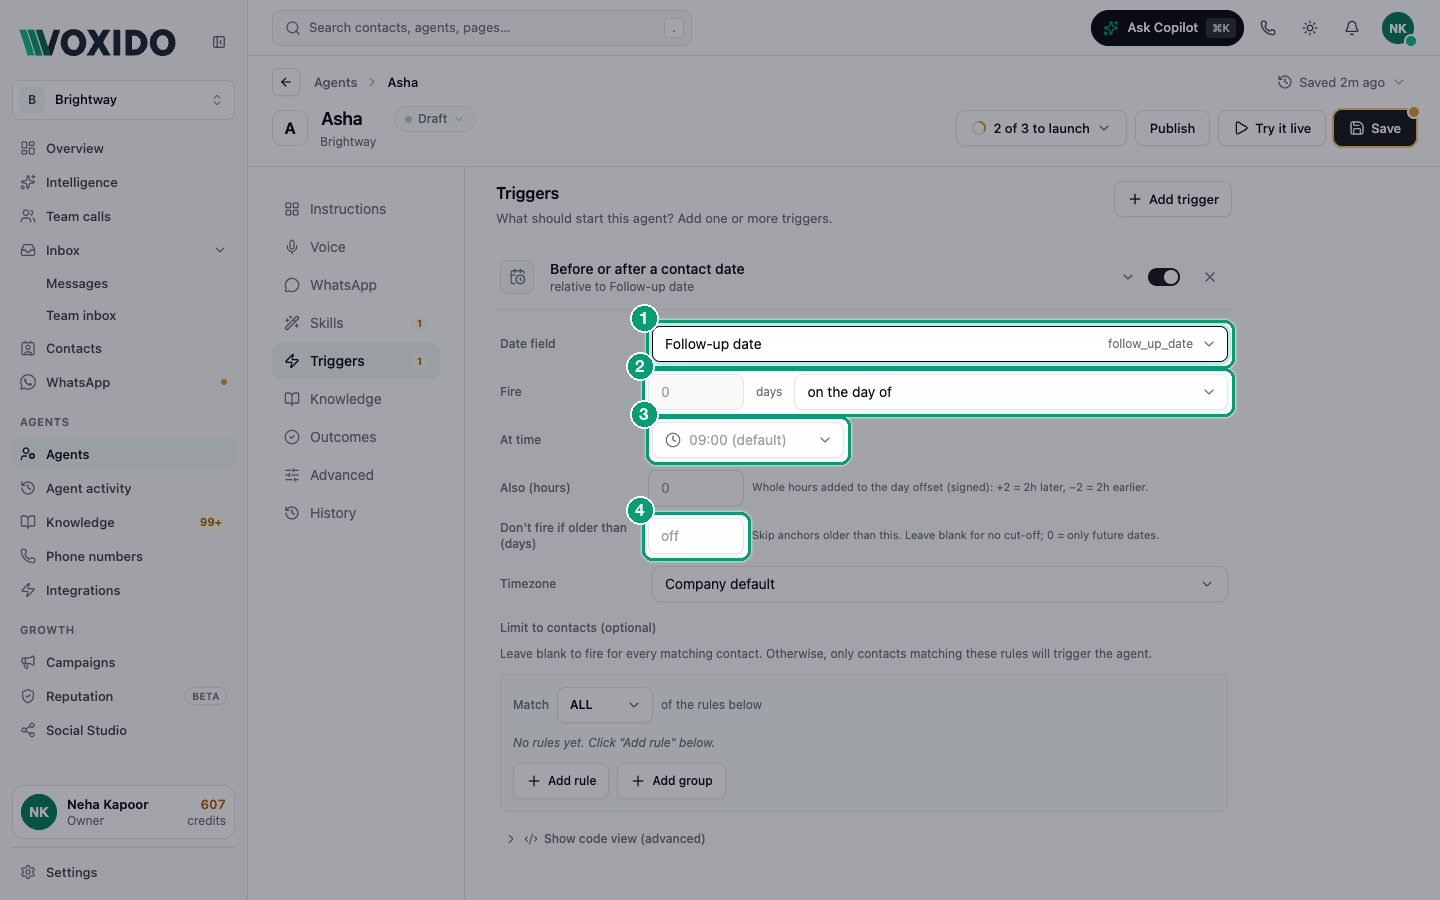Expand Show code view (advanced)
Viewport: 1440px width, 900px height.
(x=605, y=839)
